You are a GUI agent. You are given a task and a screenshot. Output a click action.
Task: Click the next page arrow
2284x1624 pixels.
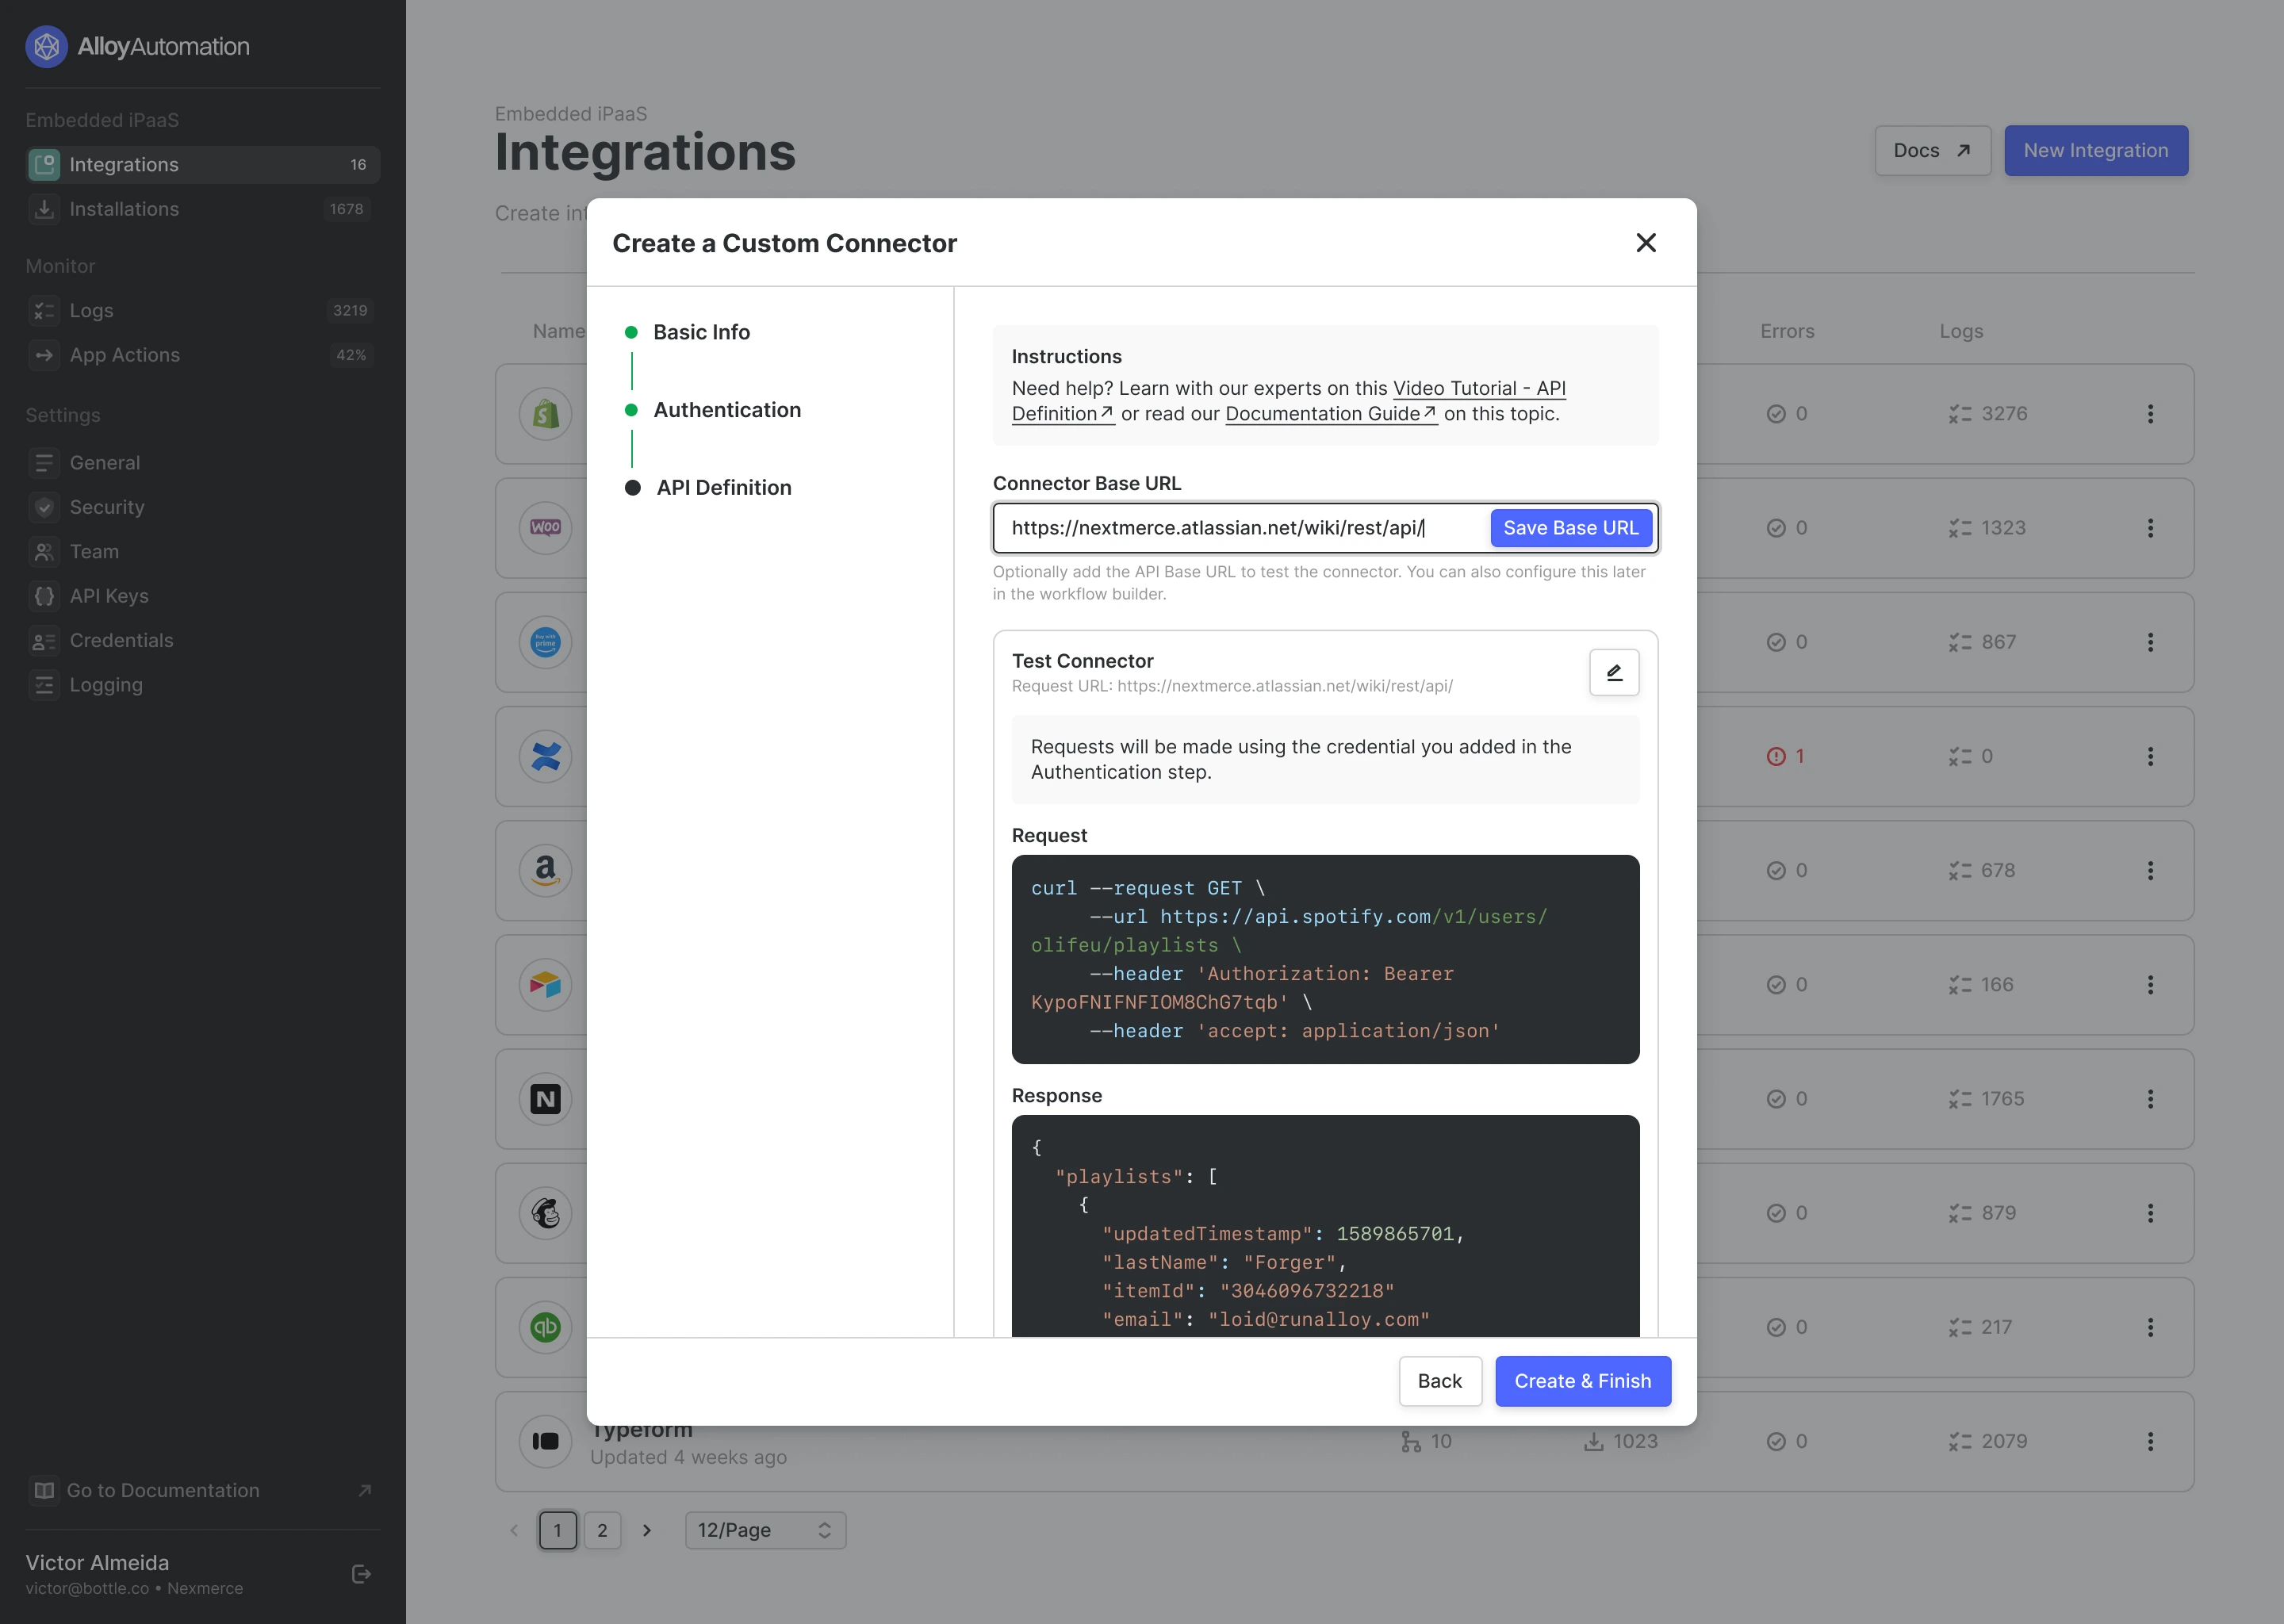(x=647, y=1530)
